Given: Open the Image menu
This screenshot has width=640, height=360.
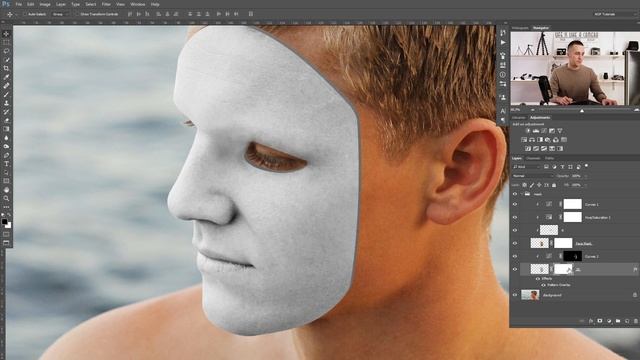Looking at the screenshot, I should [x=45, y=4].
